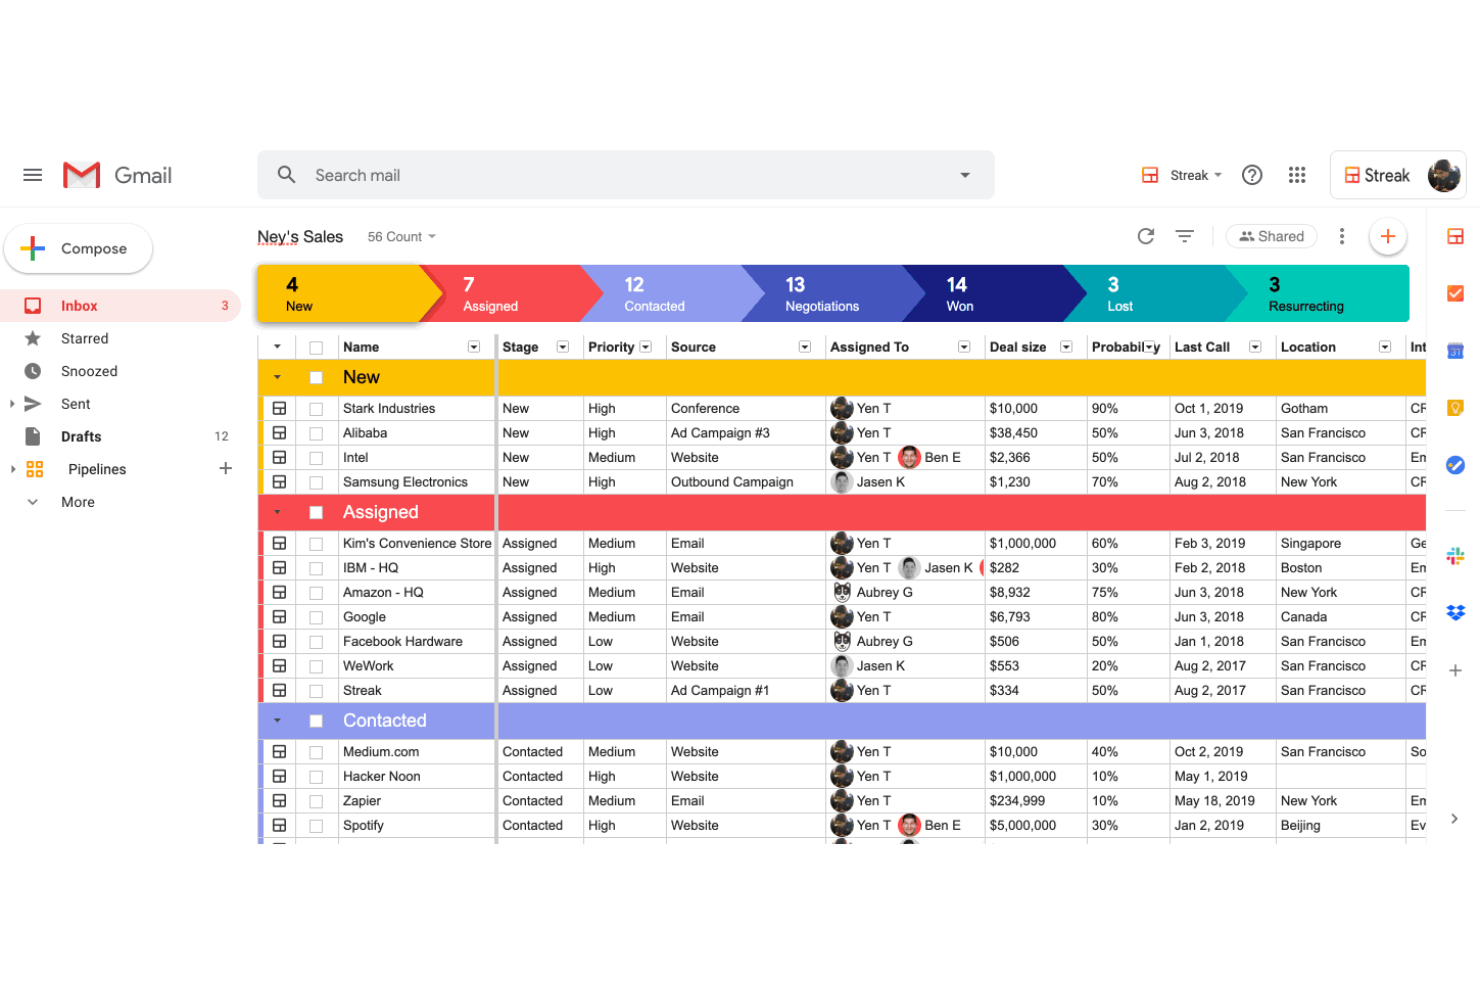Open the pipeline filter options
This screenshot has height=987, width=1480.
click(1185, 236)
